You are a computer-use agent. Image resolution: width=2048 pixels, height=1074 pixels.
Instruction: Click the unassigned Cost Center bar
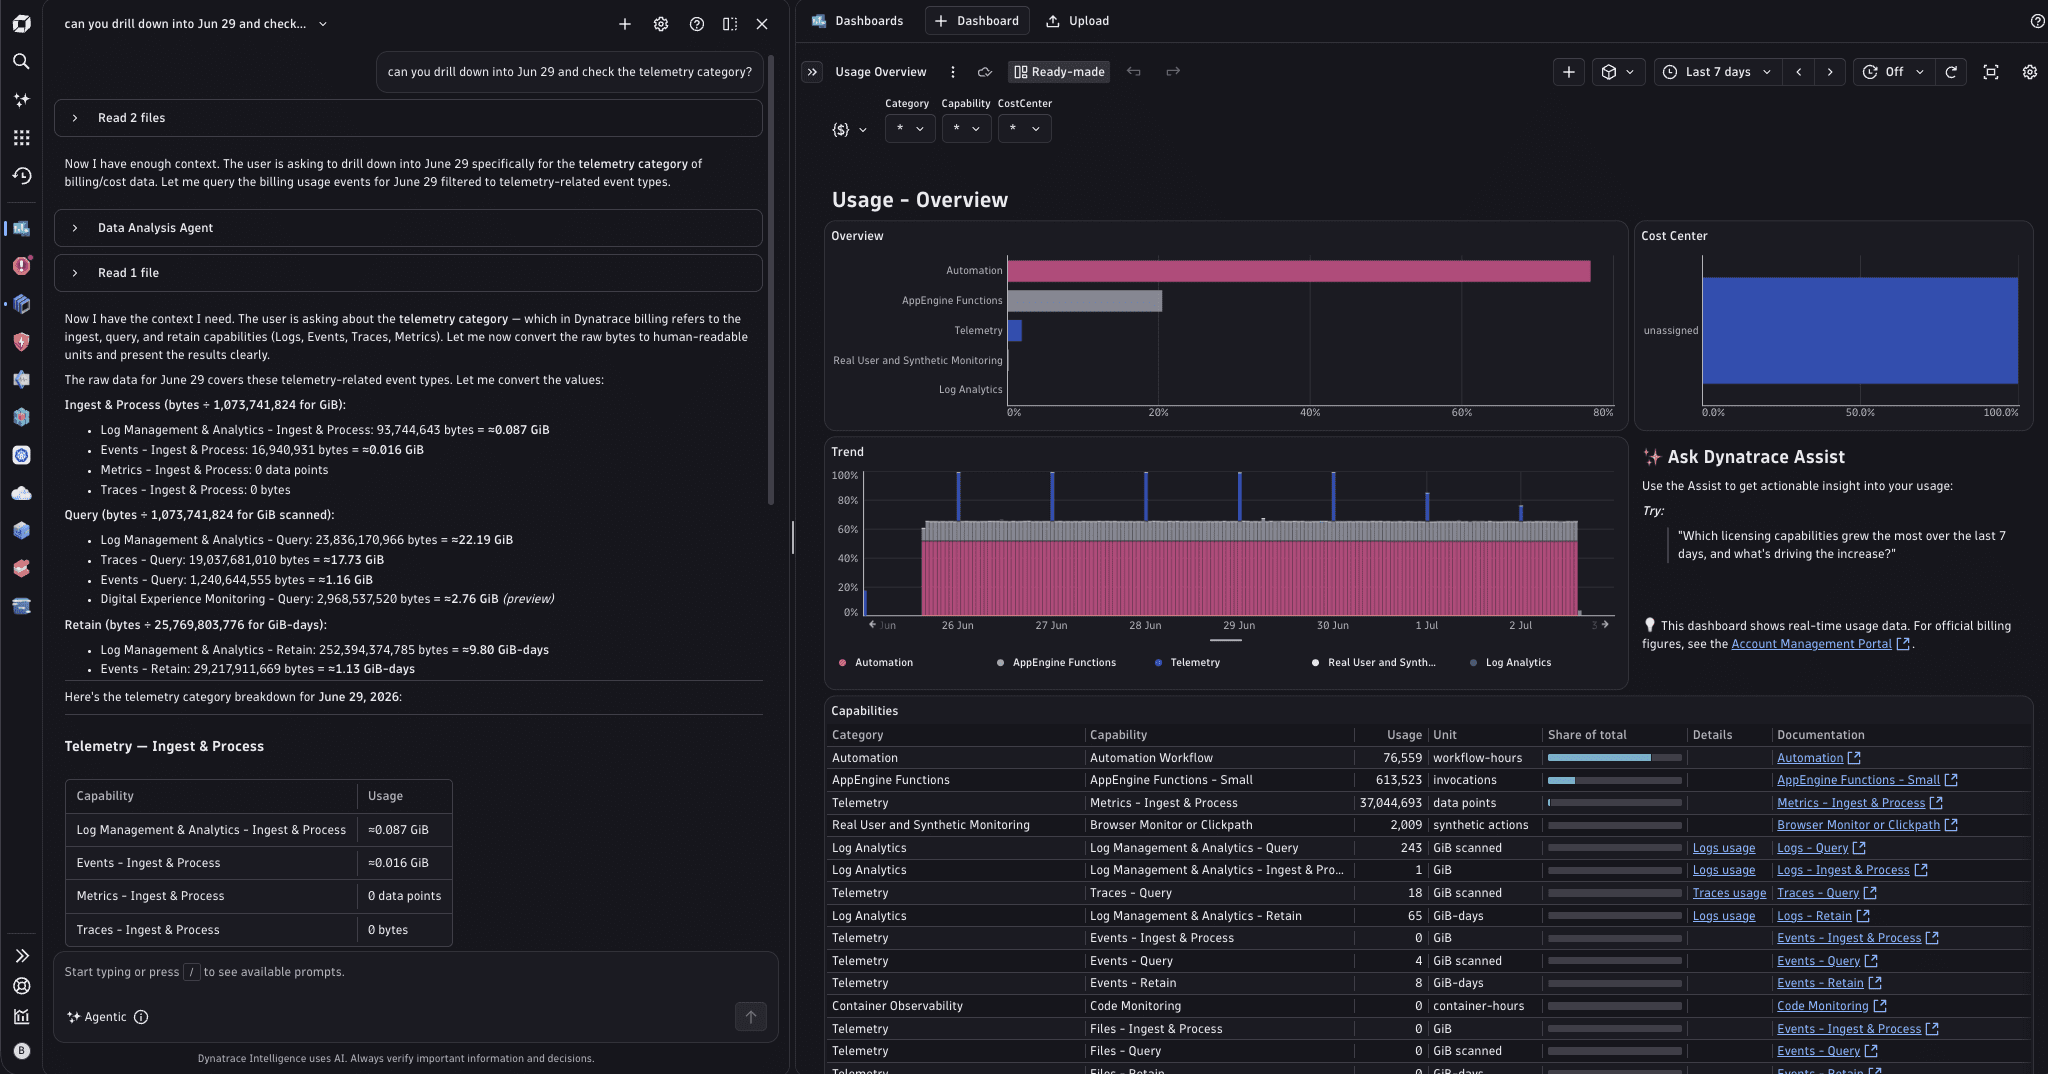[1860, 331]
